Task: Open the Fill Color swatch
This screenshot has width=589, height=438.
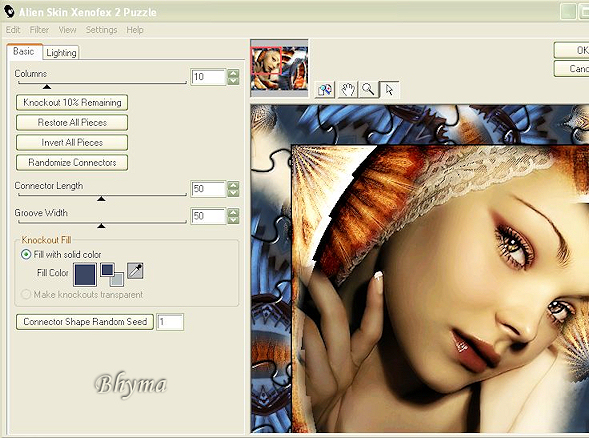Action: point(85,275)
